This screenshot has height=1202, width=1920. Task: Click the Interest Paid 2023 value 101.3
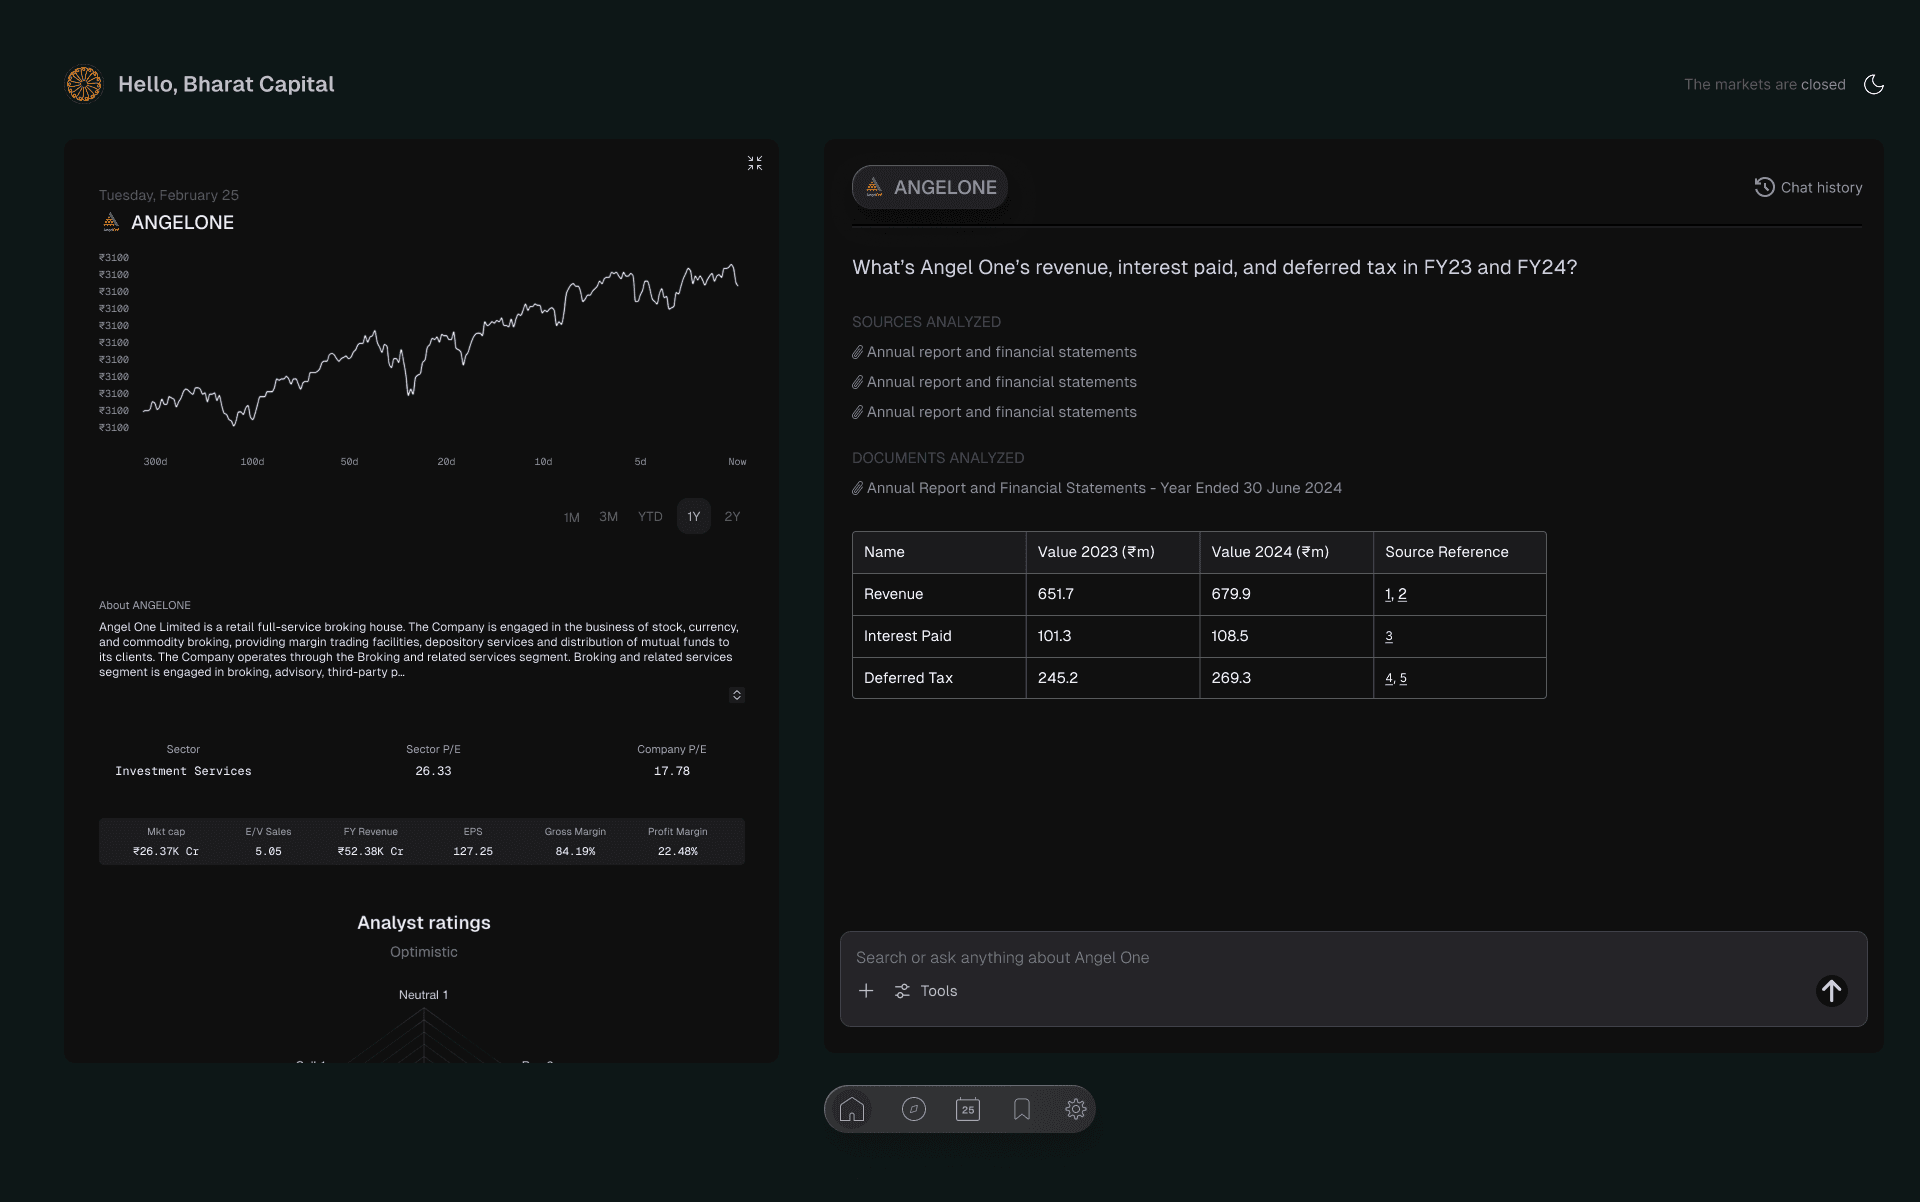click(x=1054, y=636)
